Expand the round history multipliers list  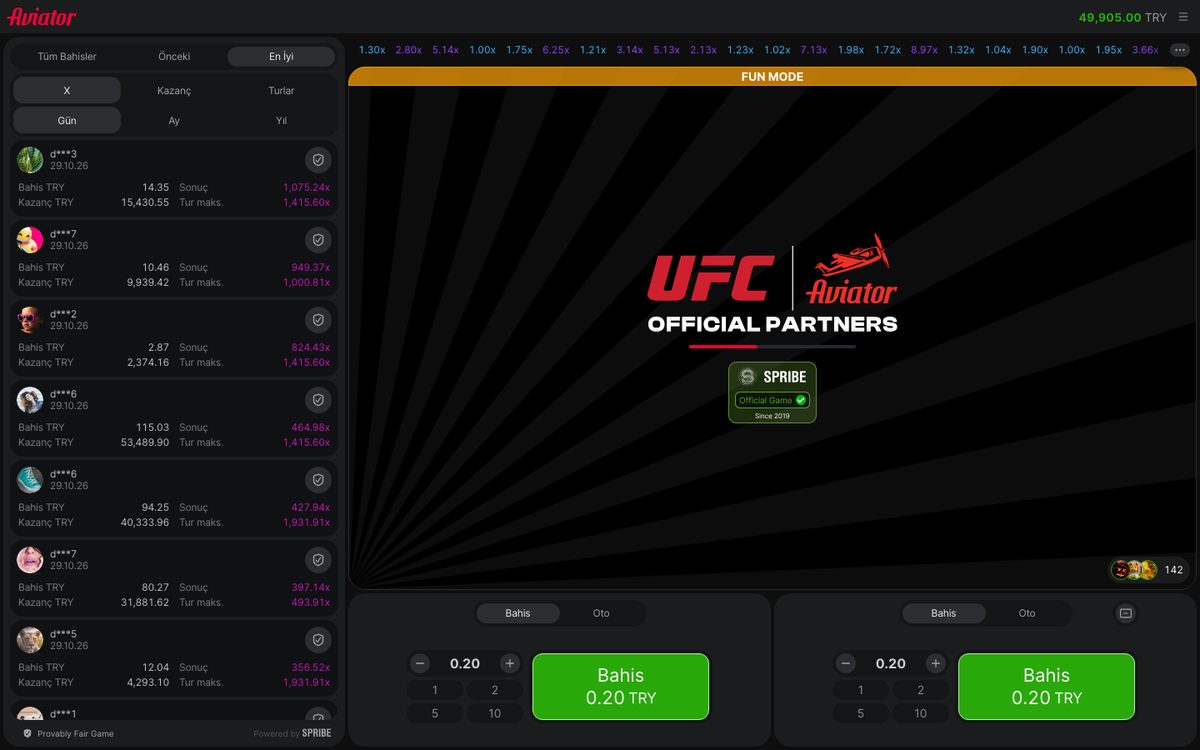point(1179,50)
